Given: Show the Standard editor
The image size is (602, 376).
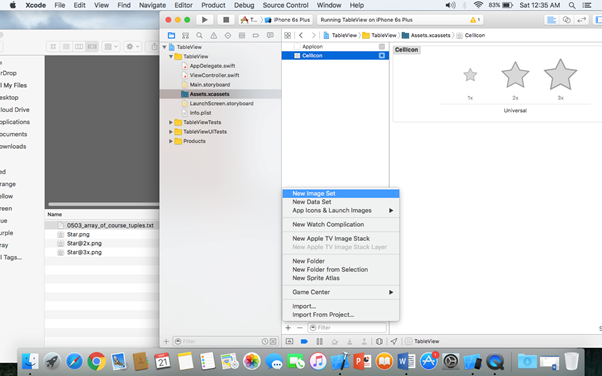Looking at the screenshot, I should [x=552, y=20].
